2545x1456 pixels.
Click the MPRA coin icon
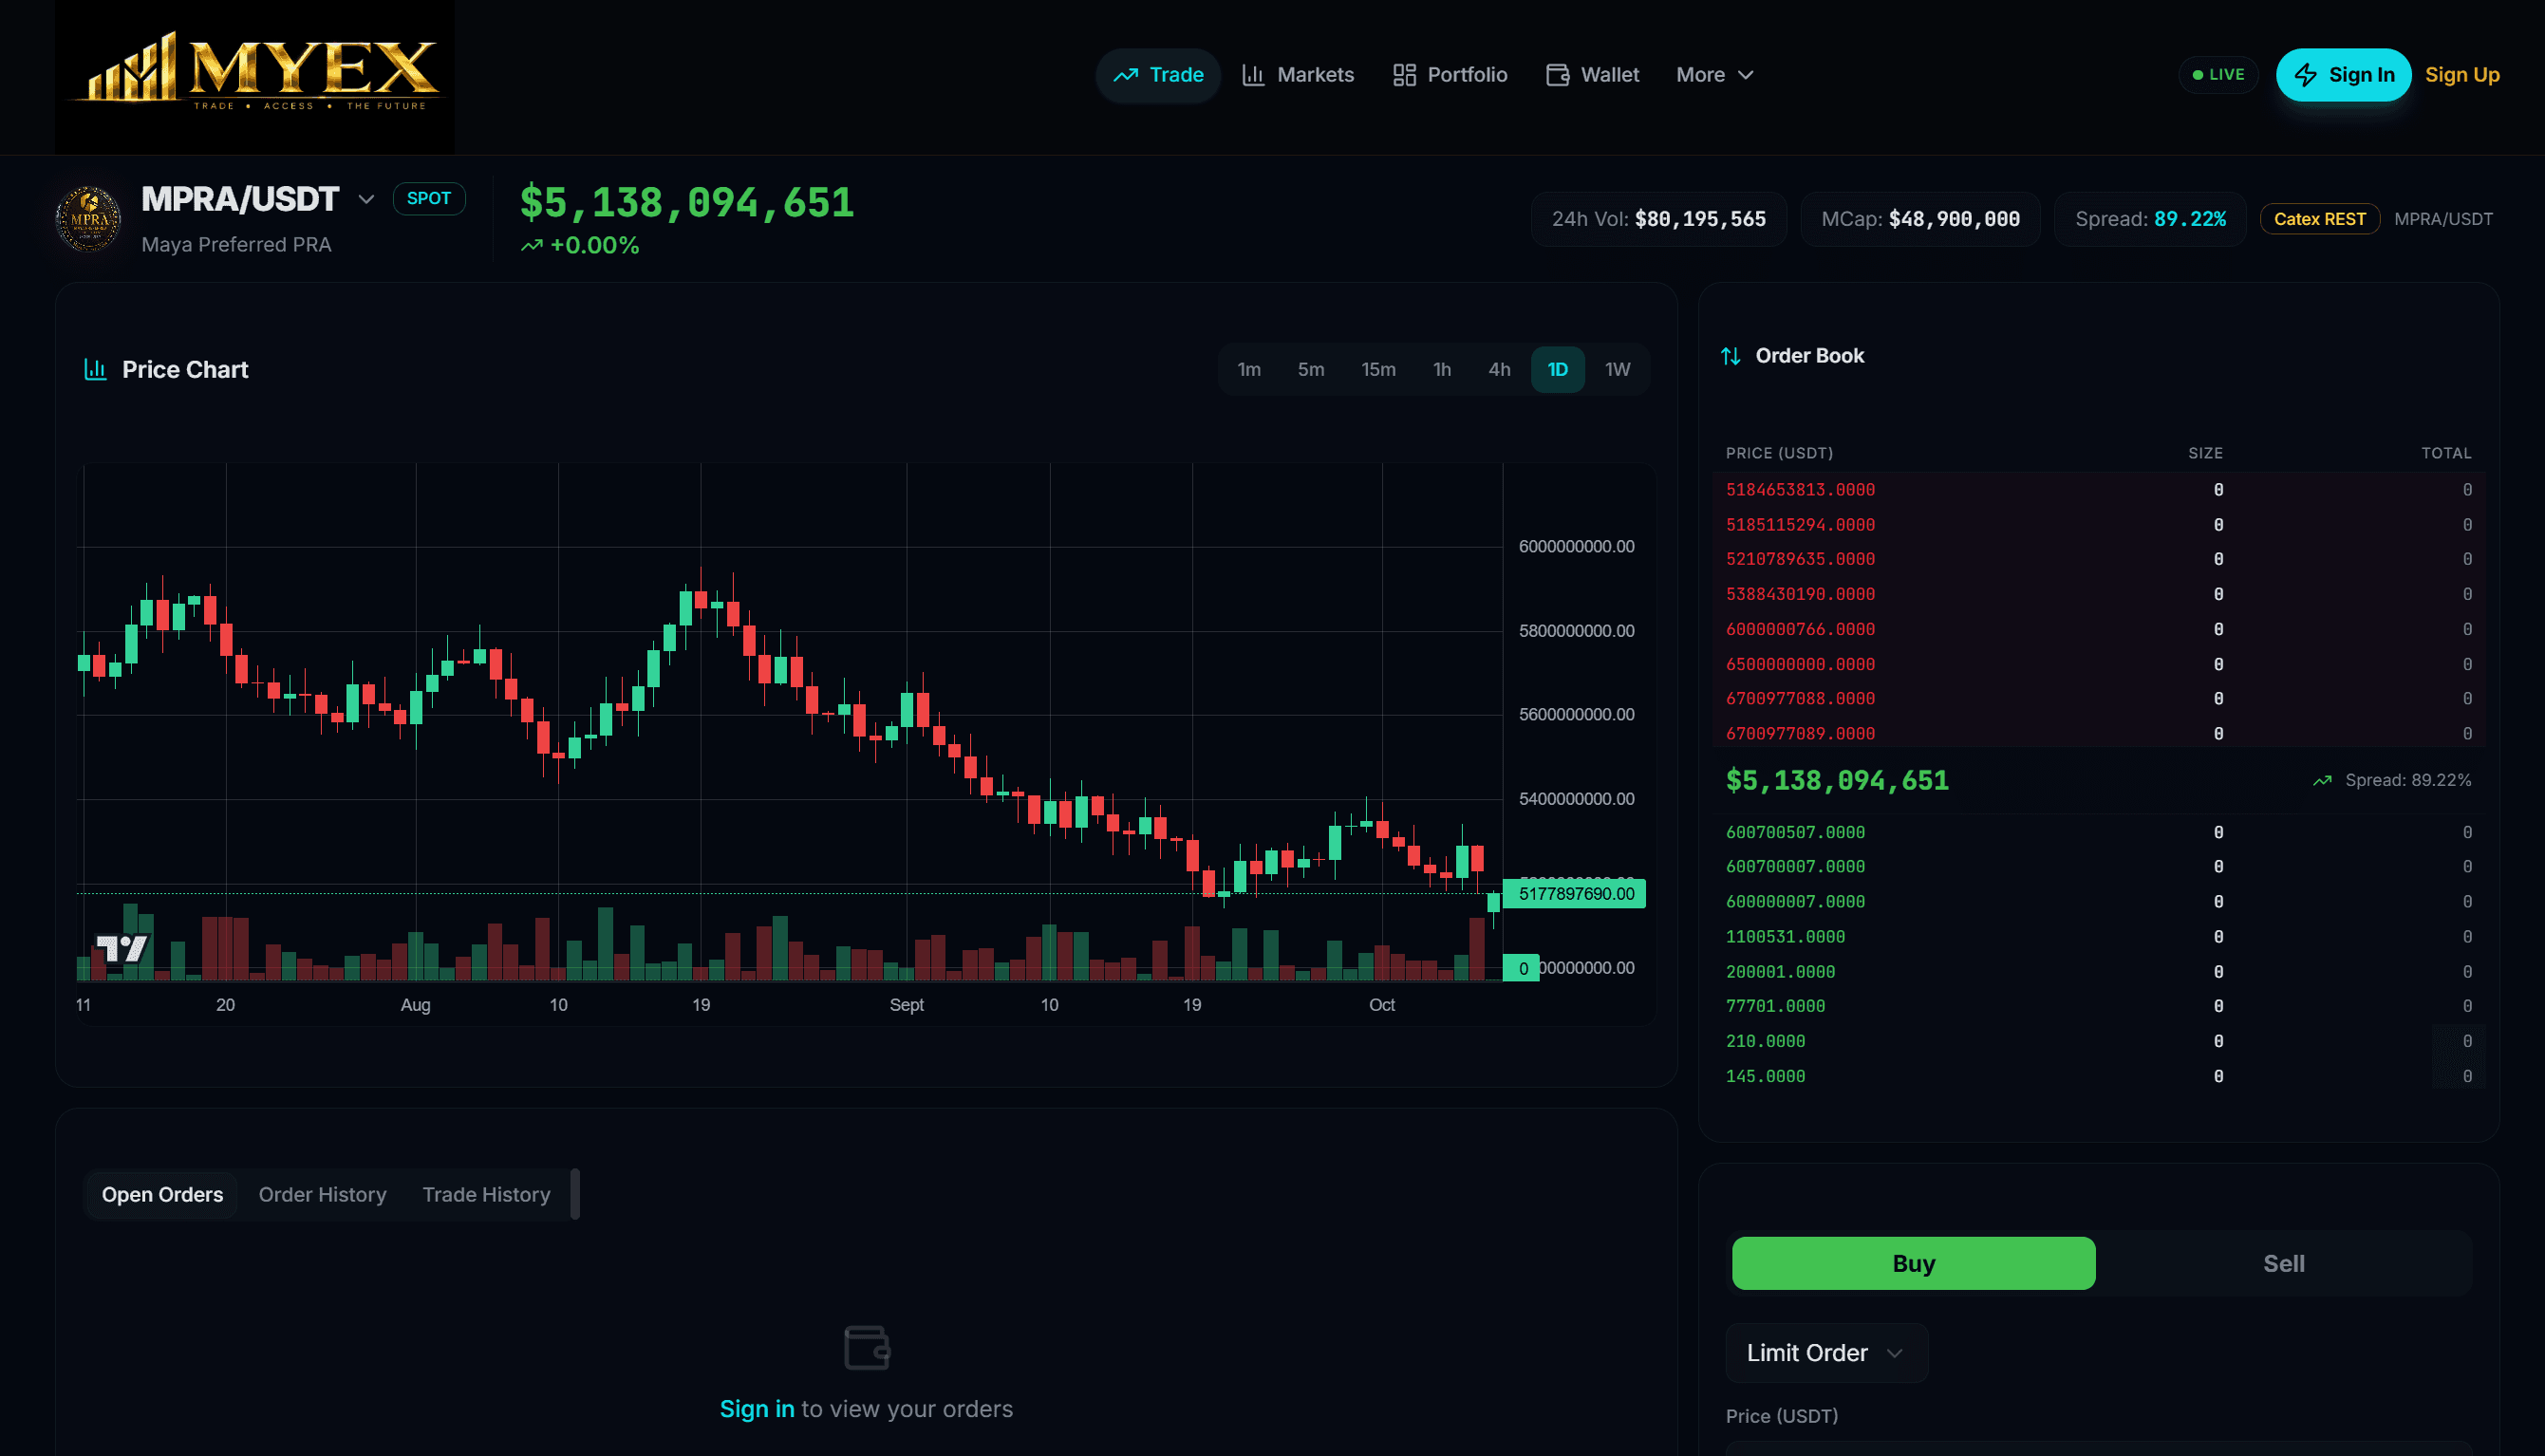tap(88, 219)
